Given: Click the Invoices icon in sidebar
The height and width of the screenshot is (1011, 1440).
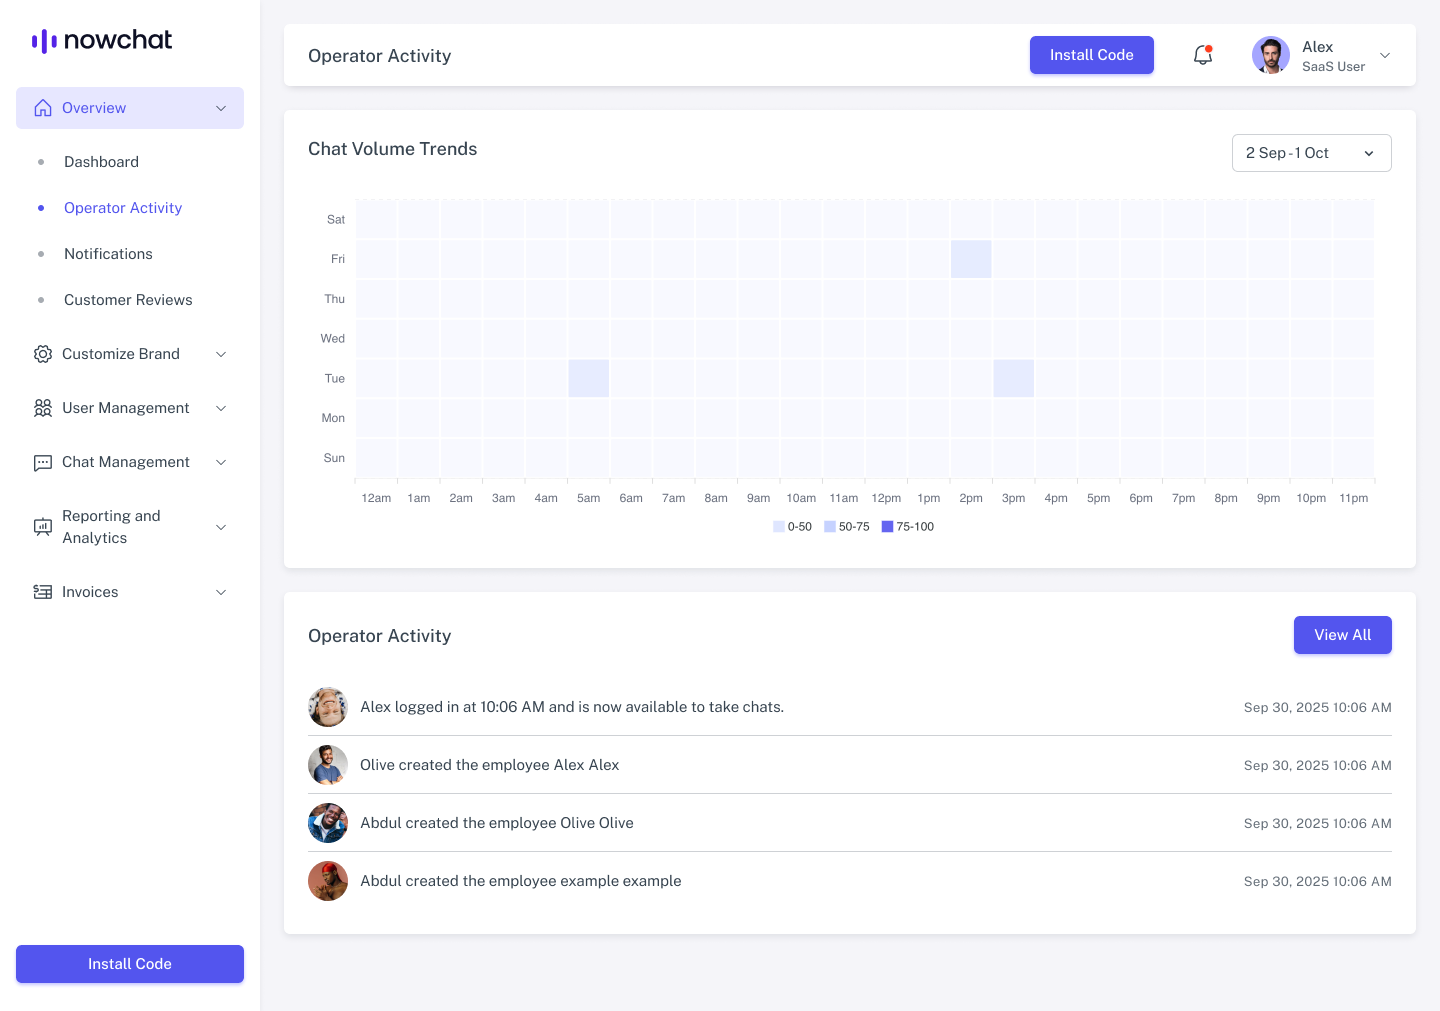Looking at the screenshot, I should pyautogui.click(x=42, y=592).
